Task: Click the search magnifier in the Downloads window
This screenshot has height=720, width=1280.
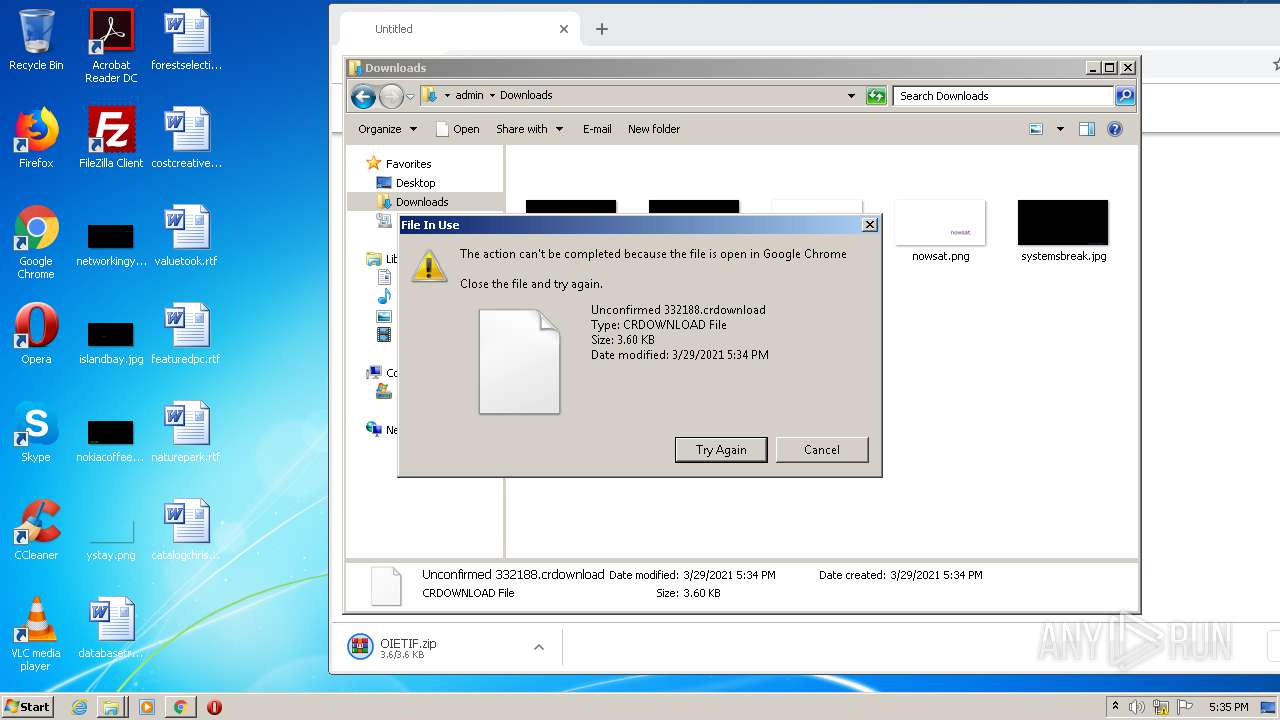Action: click(x=1125, y=96)
